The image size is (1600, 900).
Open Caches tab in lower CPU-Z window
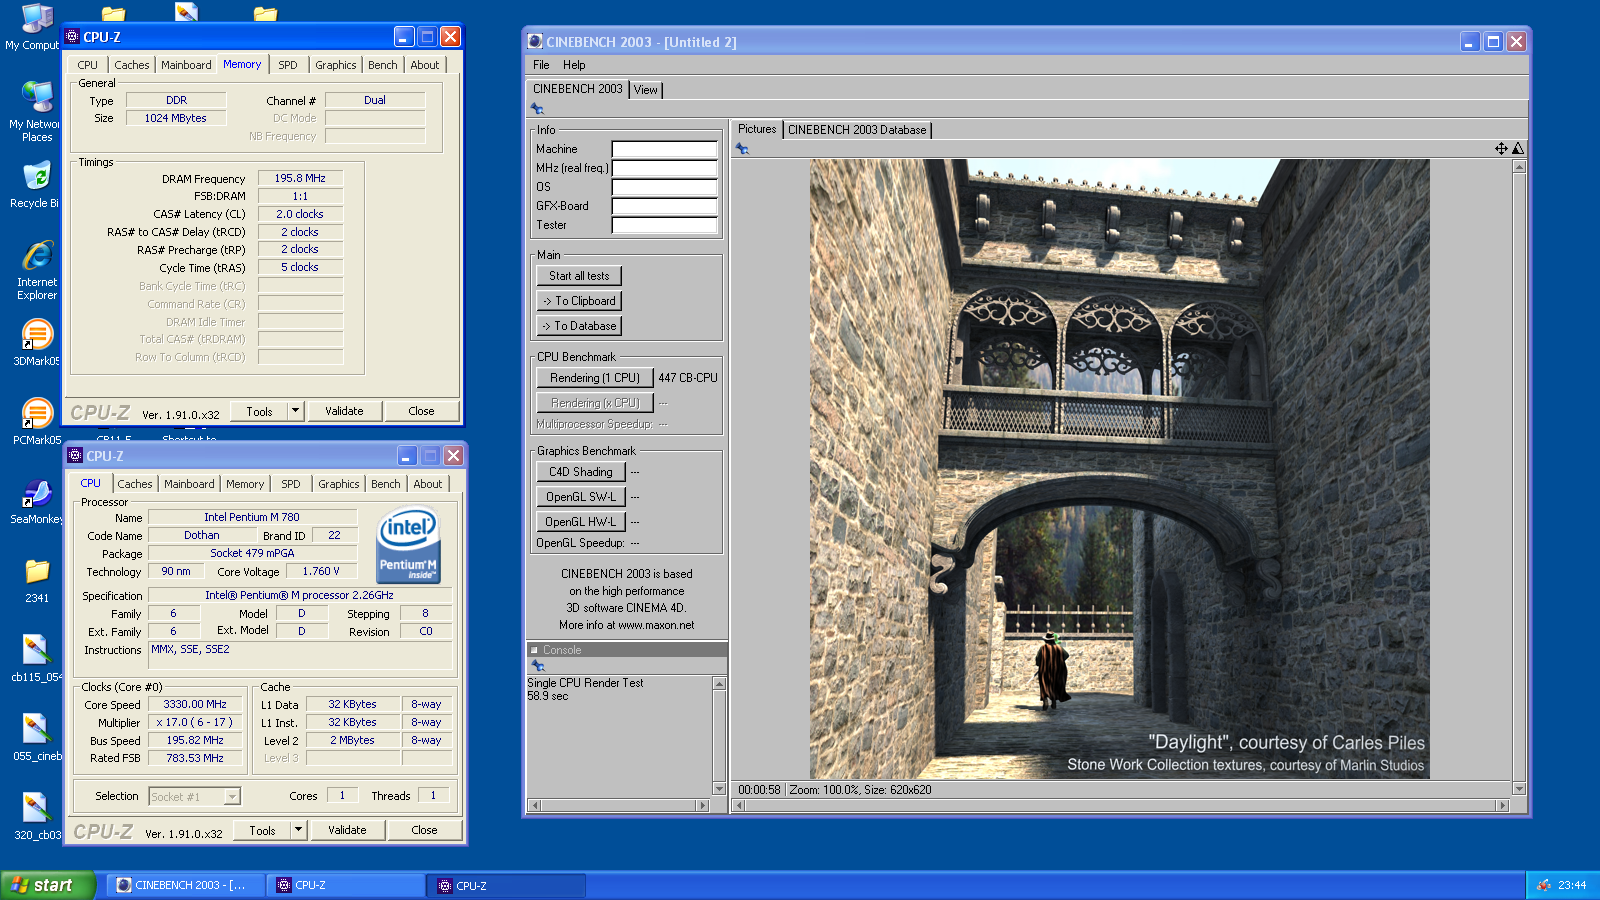(x=135, y=484)
